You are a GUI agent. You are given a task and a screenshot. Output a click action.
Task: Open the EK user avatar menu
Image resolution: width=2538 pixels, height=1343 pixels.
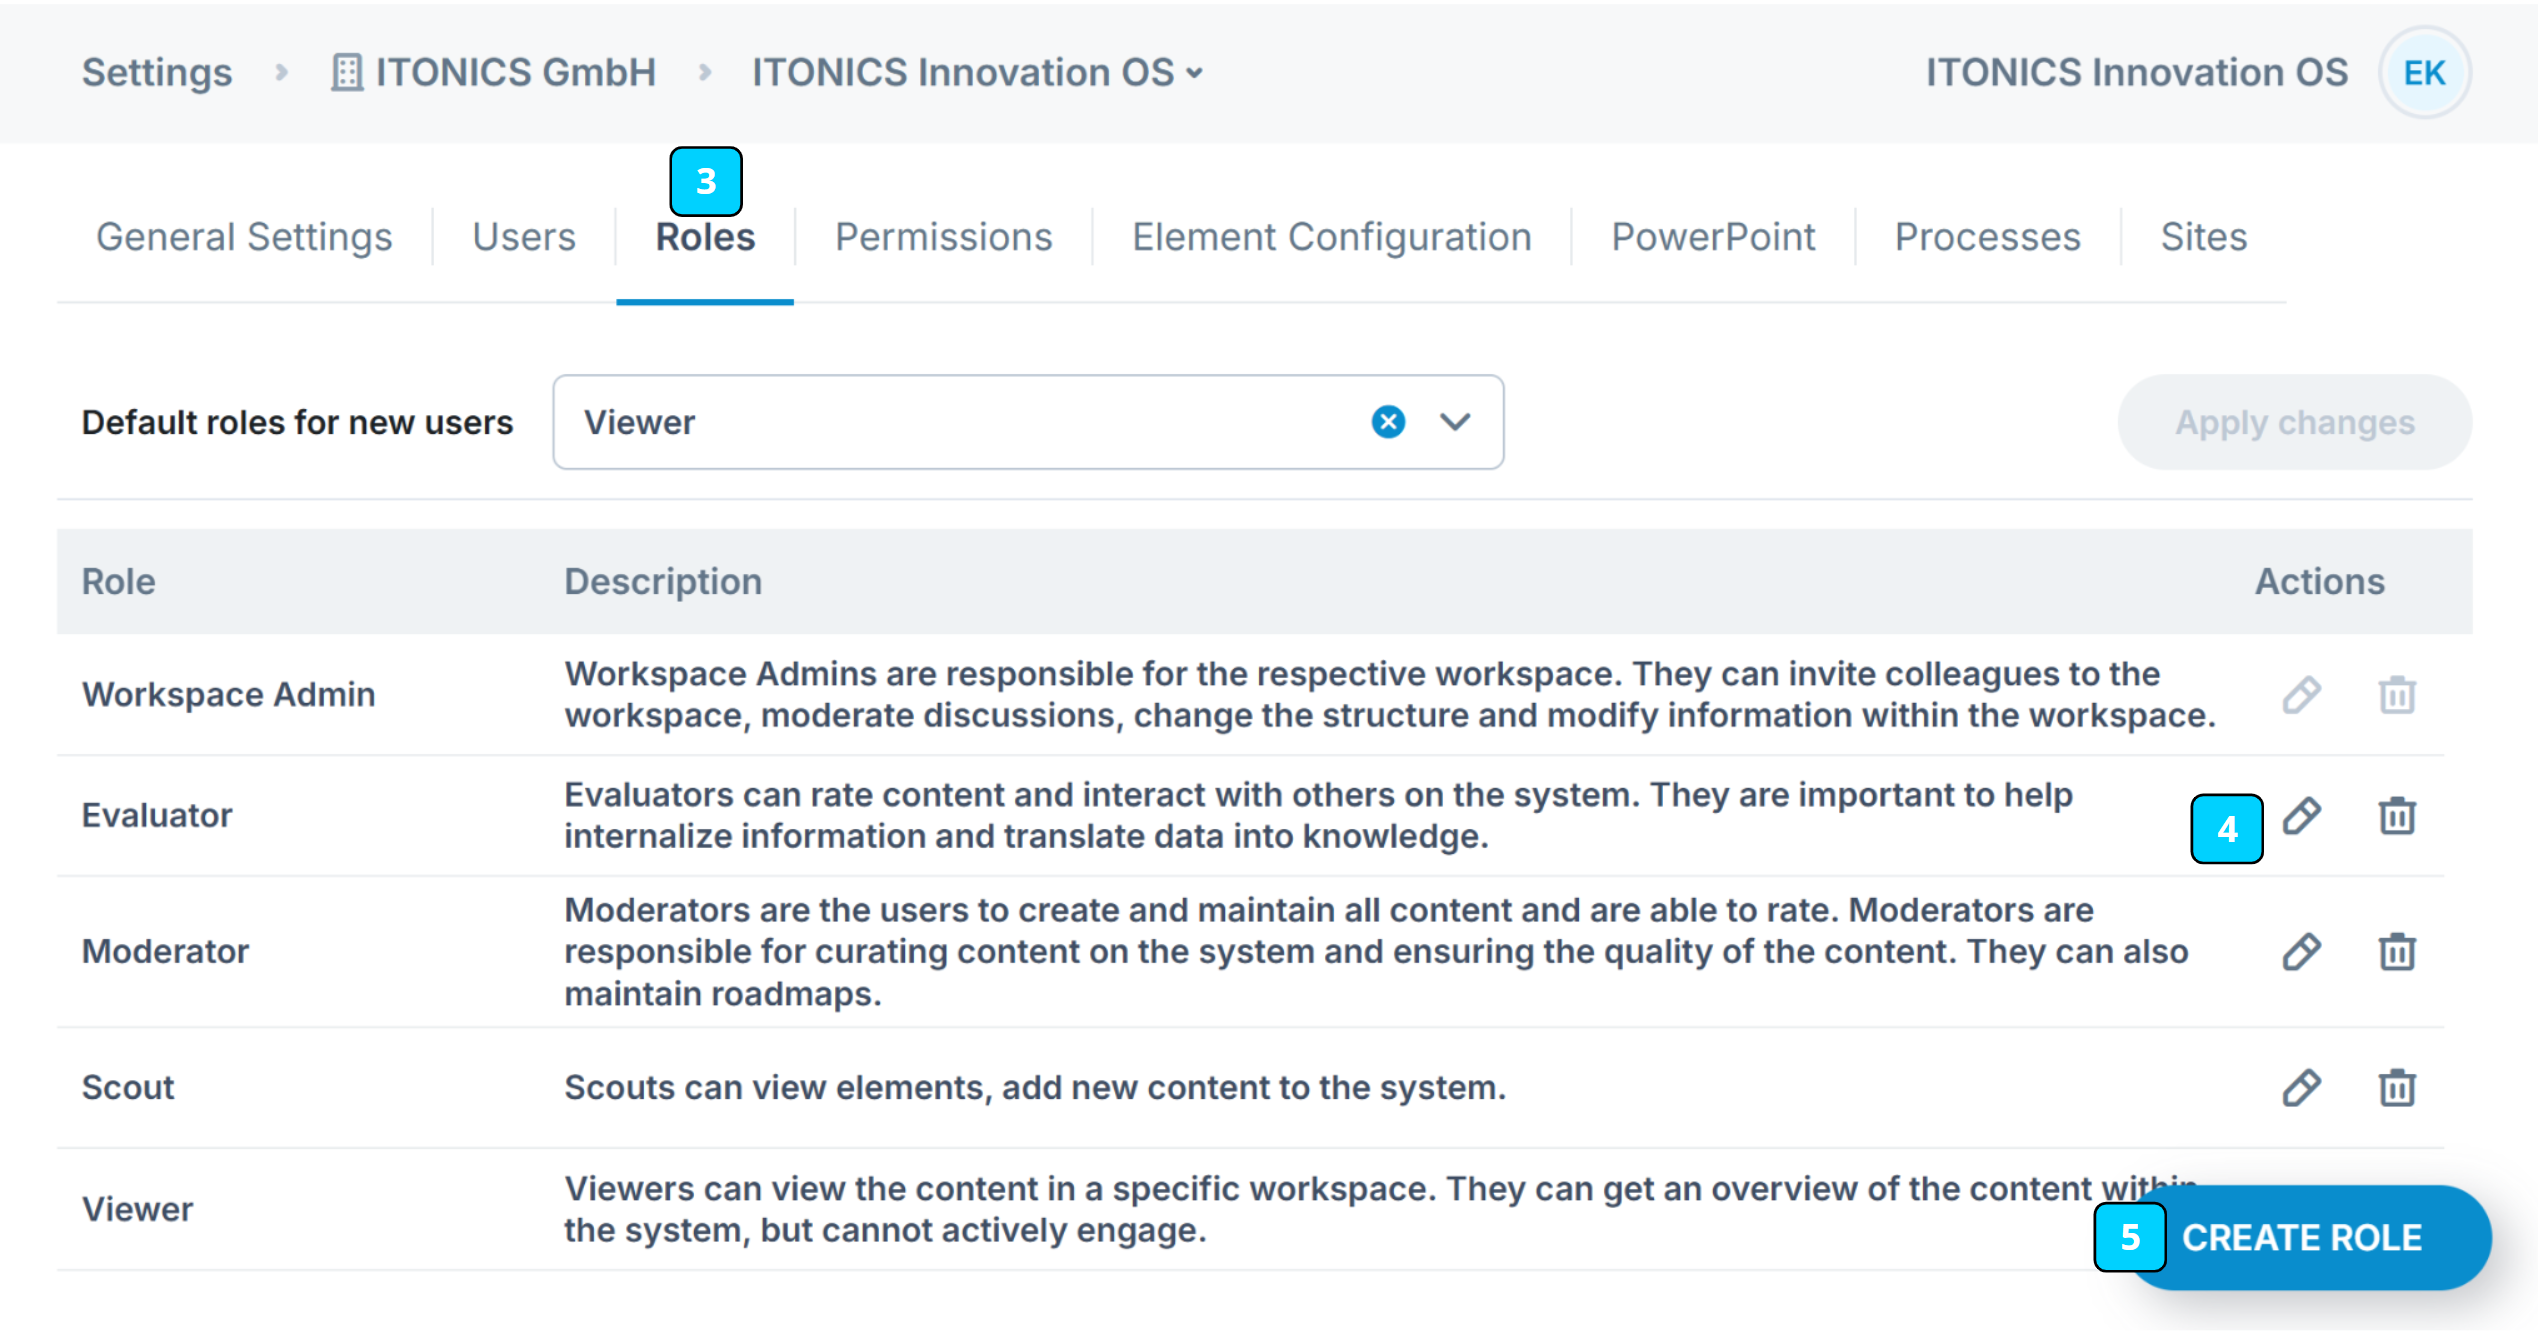coord(2423,73)
